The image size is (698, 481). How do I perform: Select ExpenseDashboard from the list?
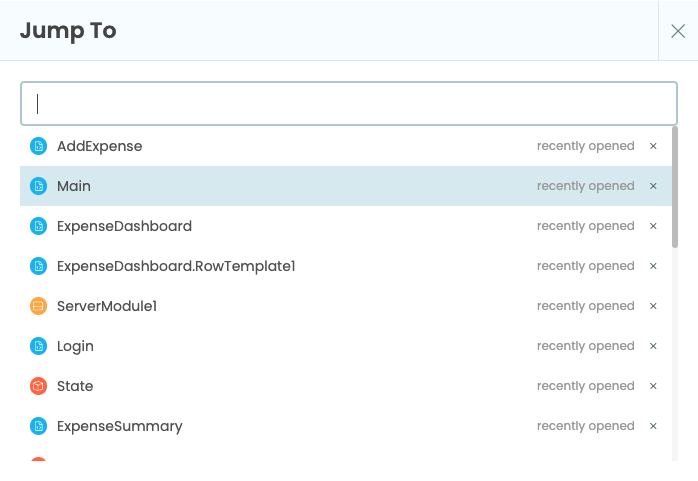click(x=124, y=226)
